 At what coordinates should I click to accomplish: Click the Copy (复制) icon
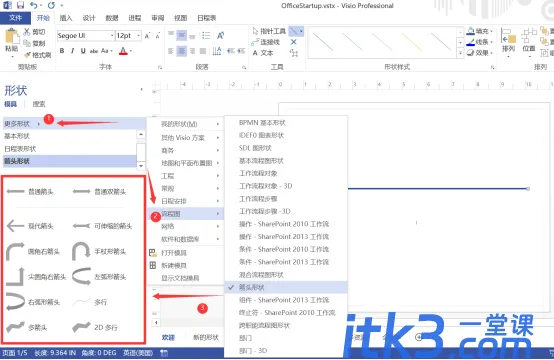[27, 43]
